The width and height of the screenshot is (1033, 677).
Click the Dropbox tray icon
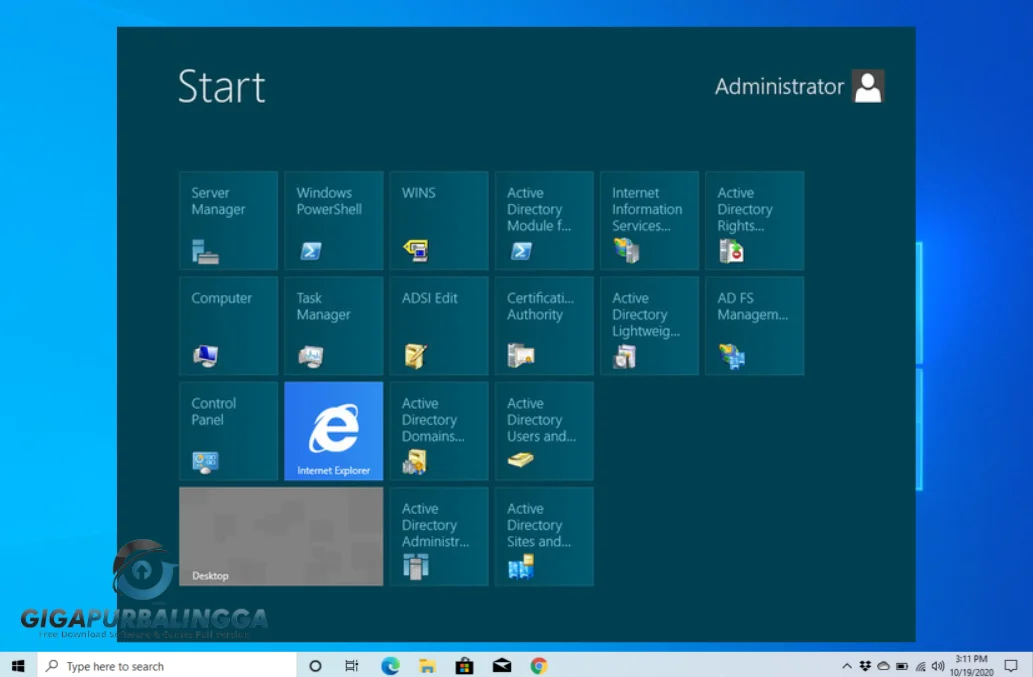tap(865, 666)
